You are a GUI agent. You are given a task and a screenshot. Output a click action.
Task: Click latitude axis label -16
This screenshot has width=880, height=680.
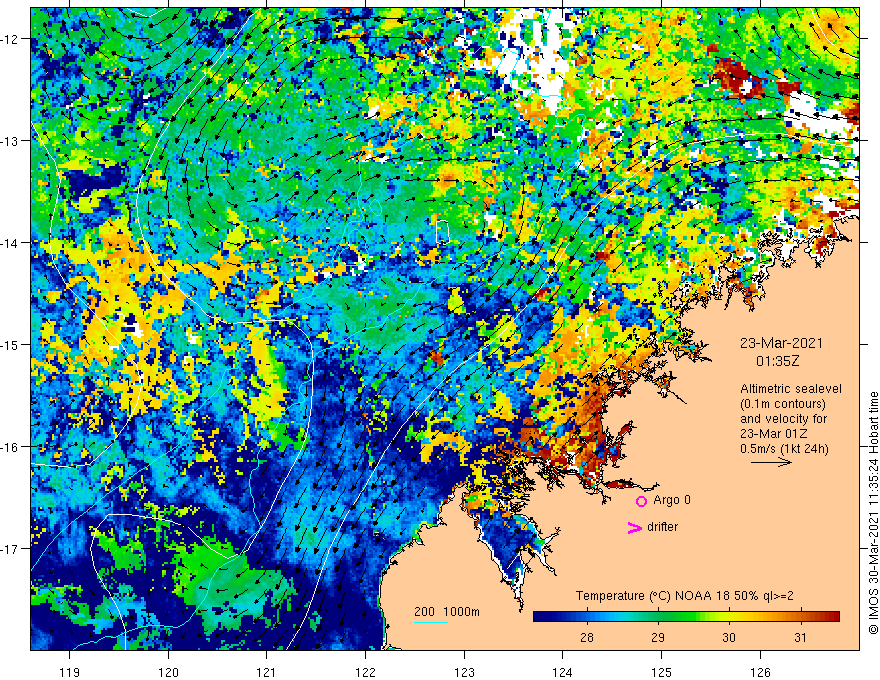click(11, 447)
